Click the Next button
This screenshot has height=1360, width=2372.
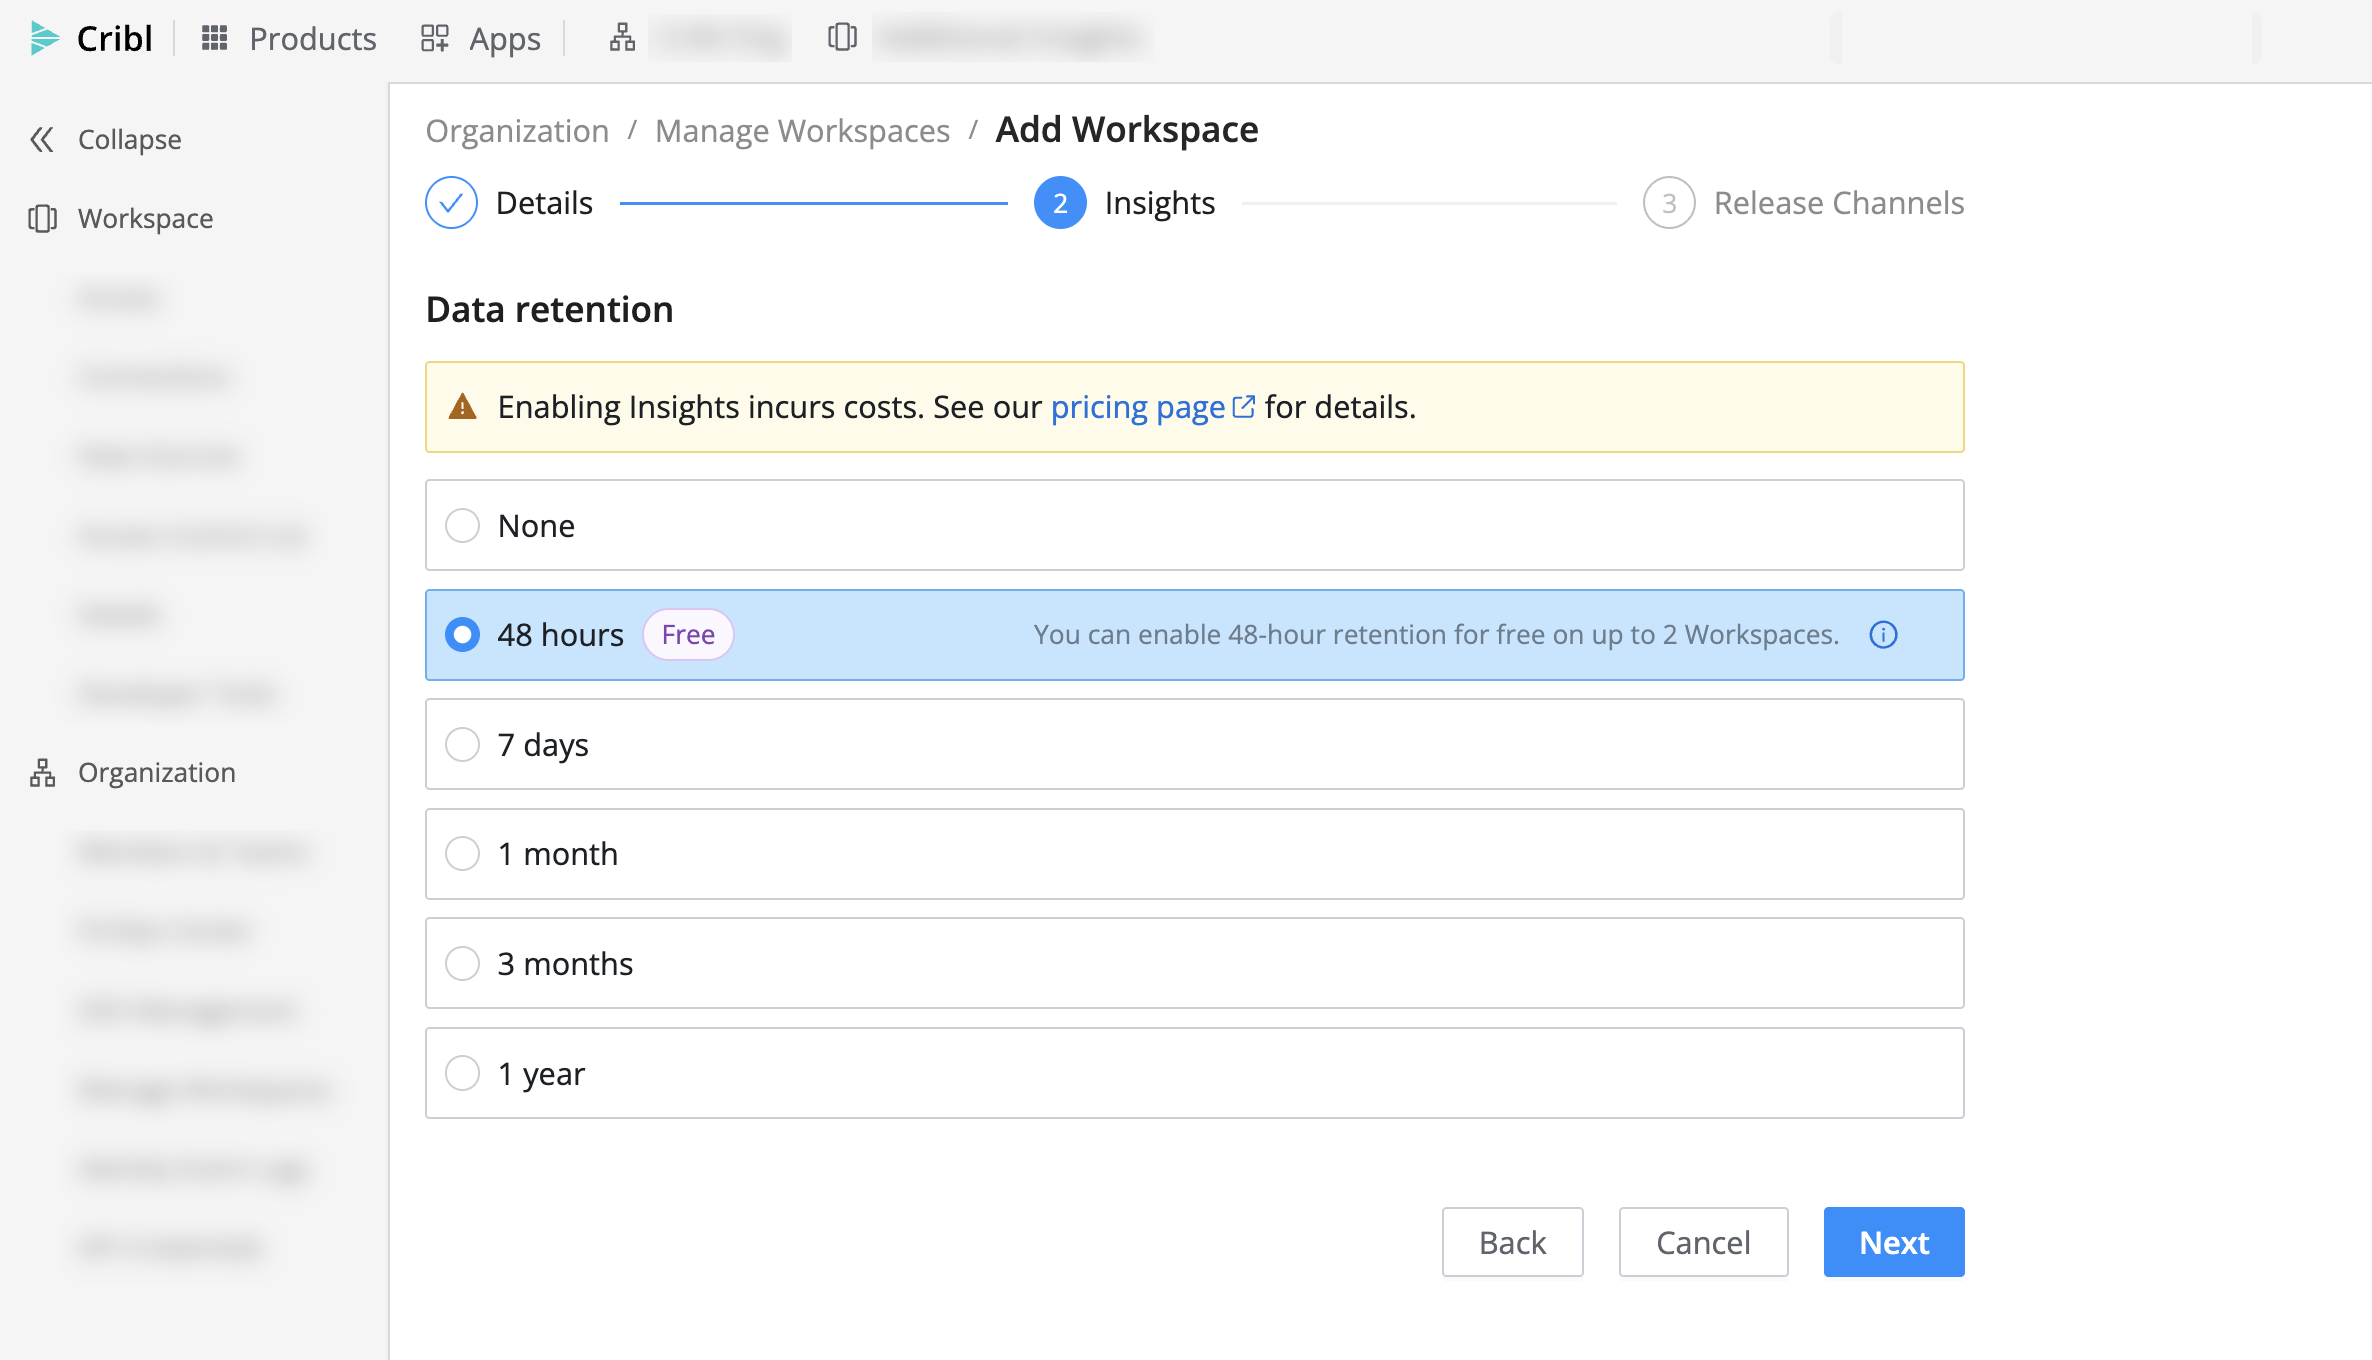pos(1894,1242)
